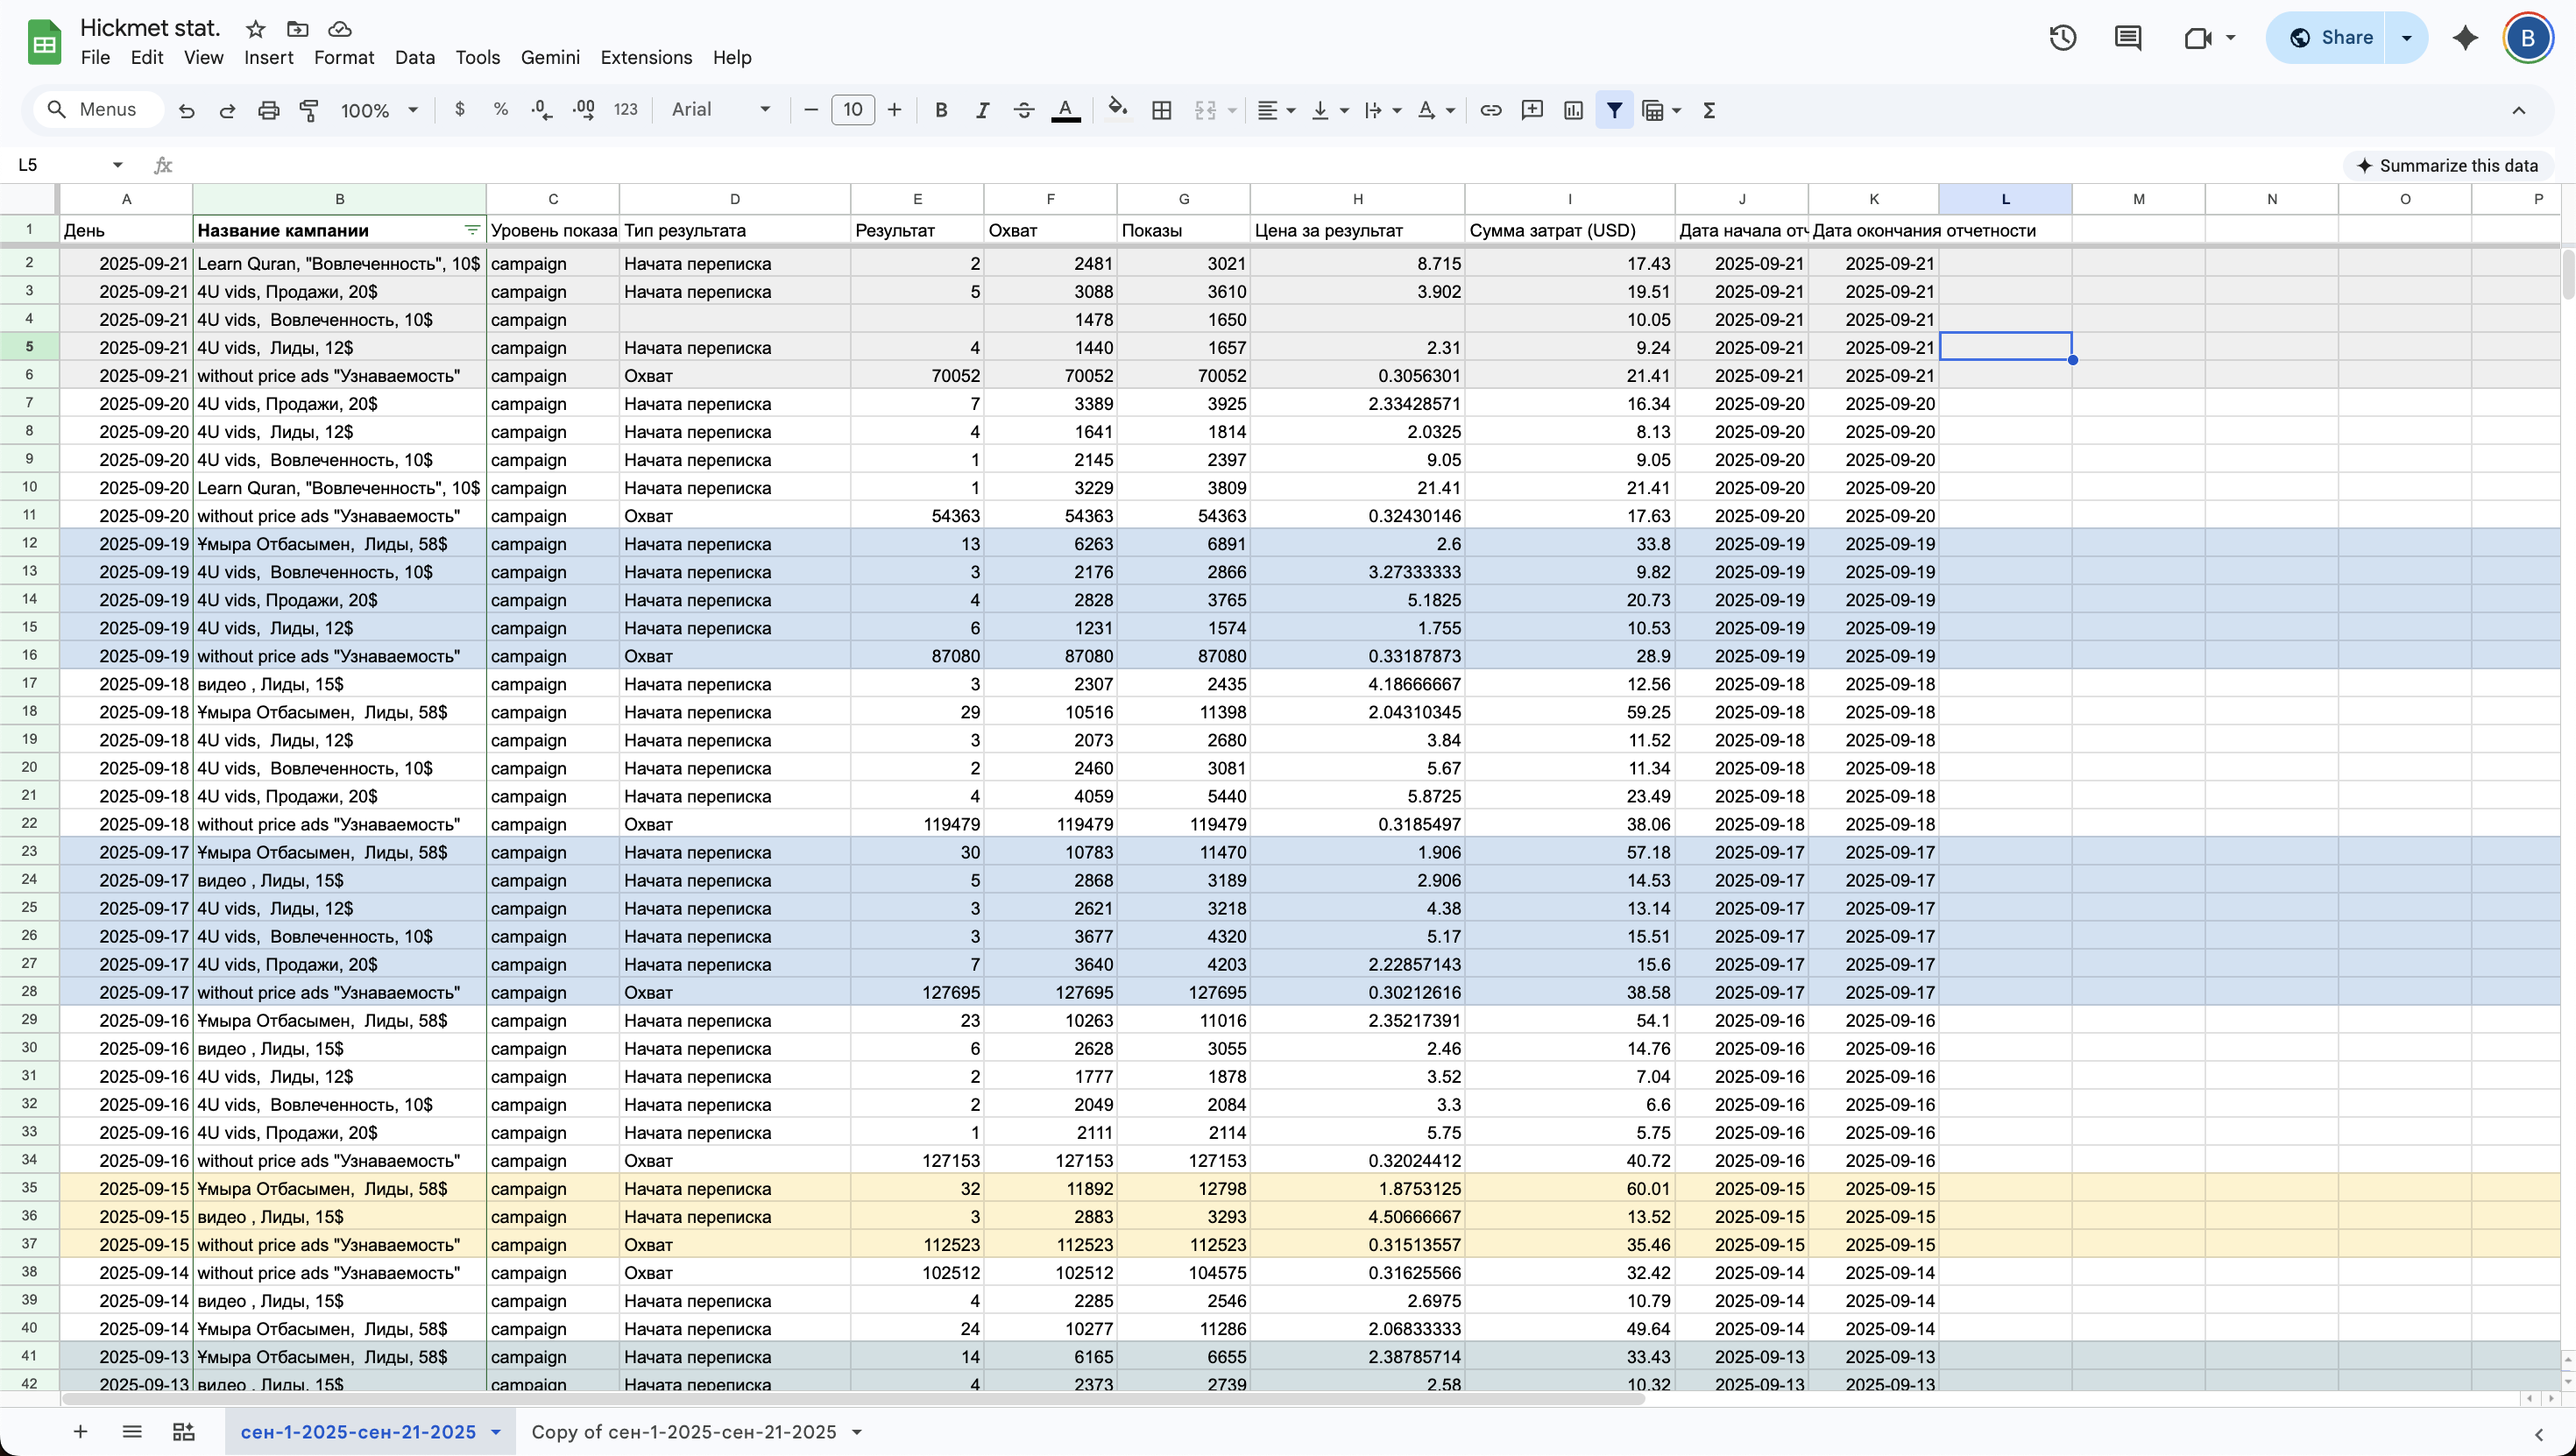Insert a chart using the toolbar icon
This screenshot has width=2576, height=1456.
tap(1573, 110)
